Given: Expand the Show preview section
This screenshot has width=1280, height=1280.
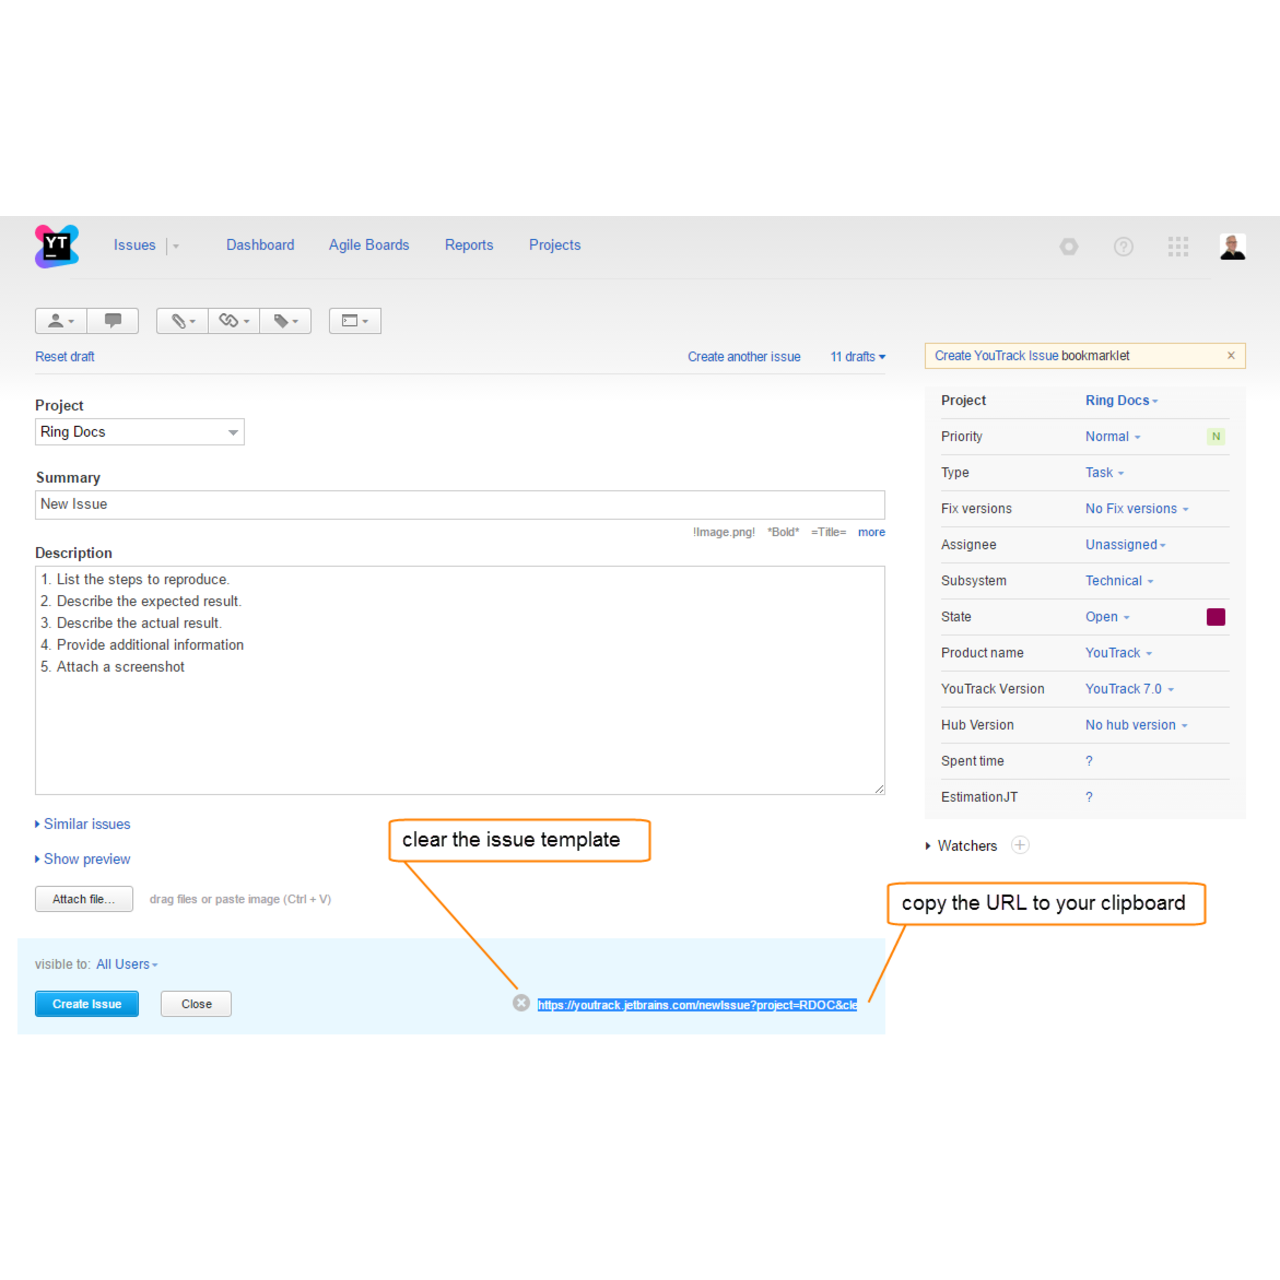Looking at the screenshot, I should click(86, 858).
